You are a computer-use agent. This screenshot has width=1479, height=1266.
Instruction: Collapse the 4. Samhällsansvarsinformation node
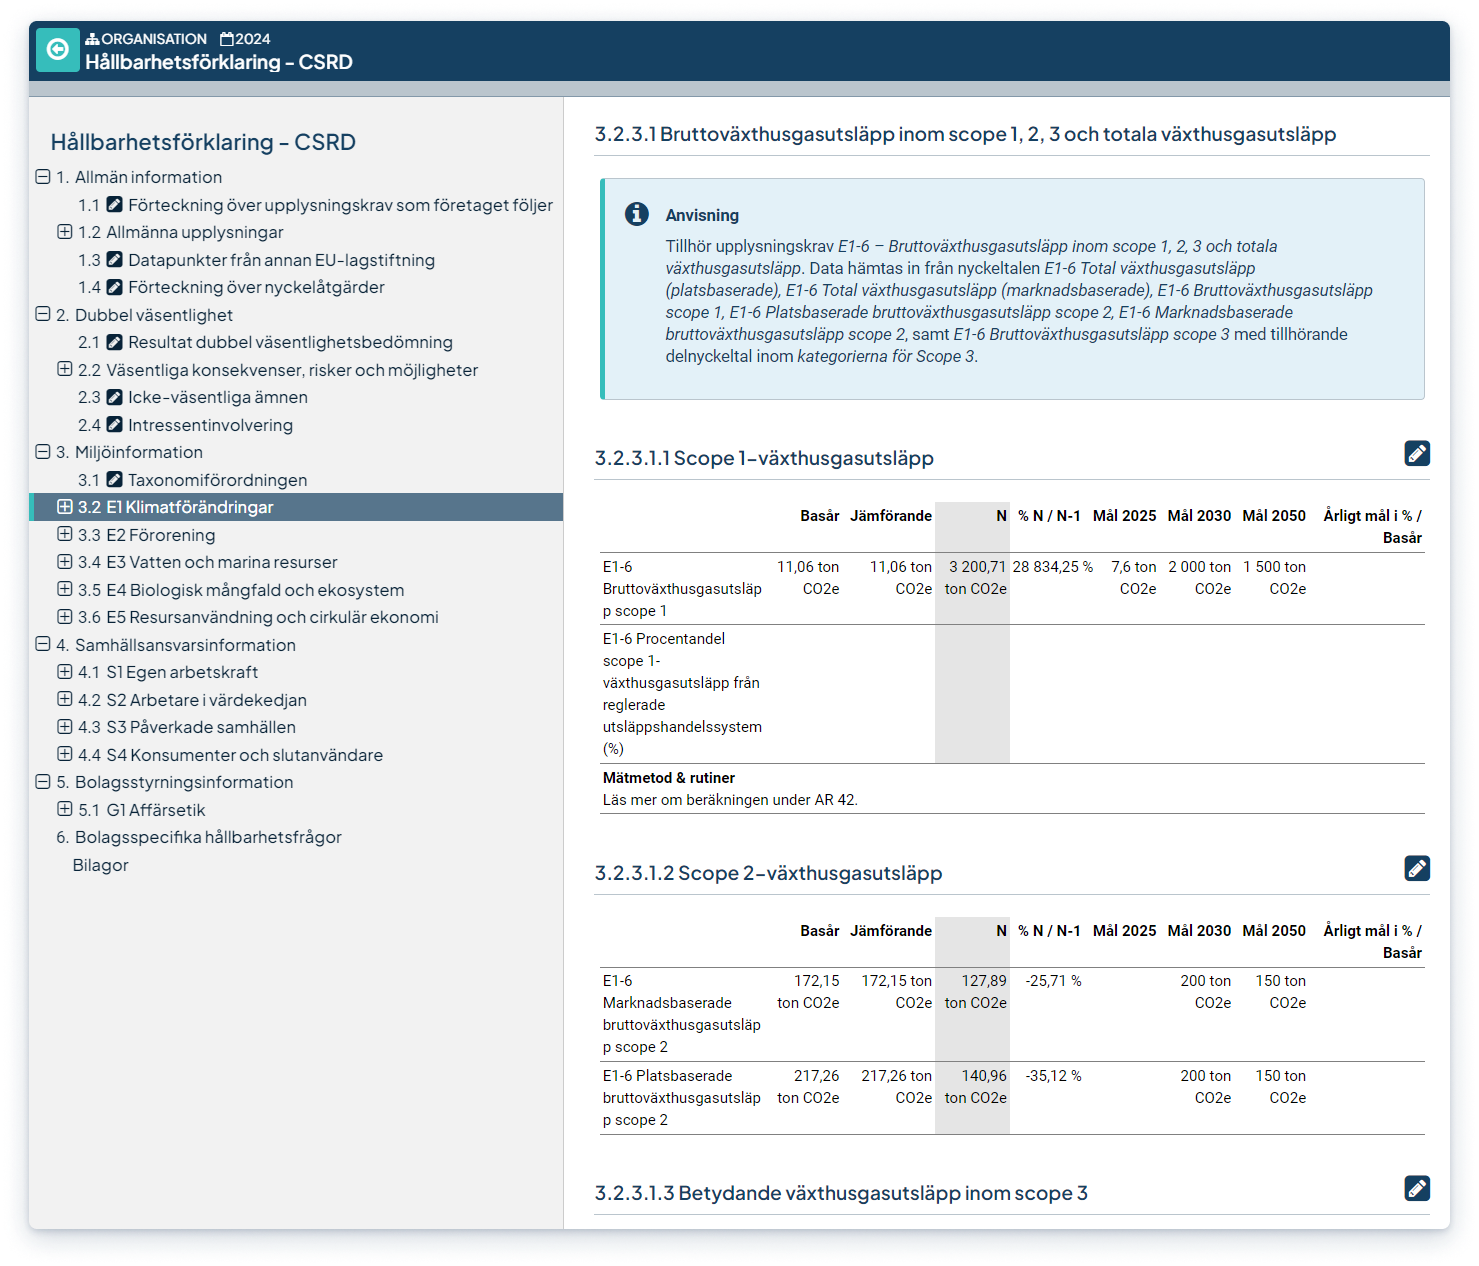[43, 644]
